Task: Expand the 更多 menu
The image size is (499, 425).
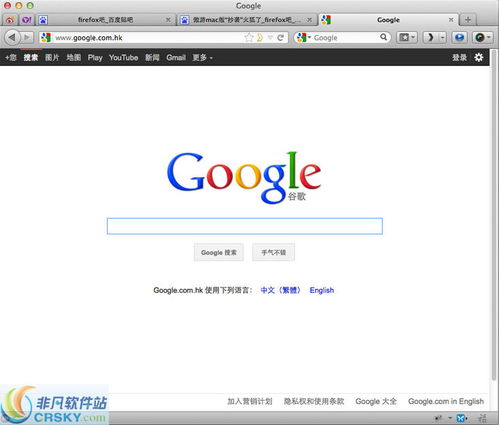Action: [202, 58]
